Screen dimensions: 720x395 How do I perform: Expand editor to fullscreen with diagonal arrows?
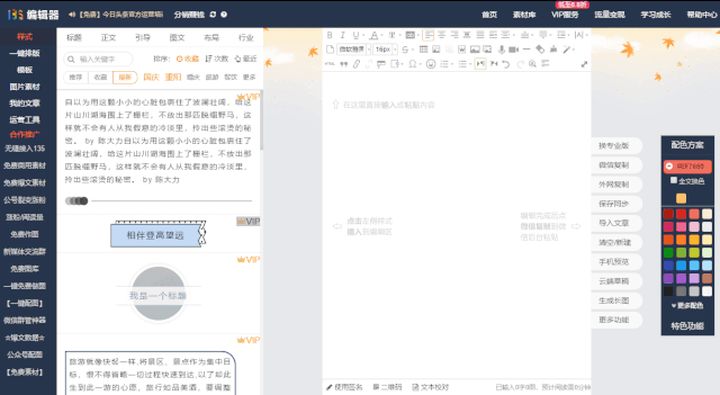[x=584, y=64]
